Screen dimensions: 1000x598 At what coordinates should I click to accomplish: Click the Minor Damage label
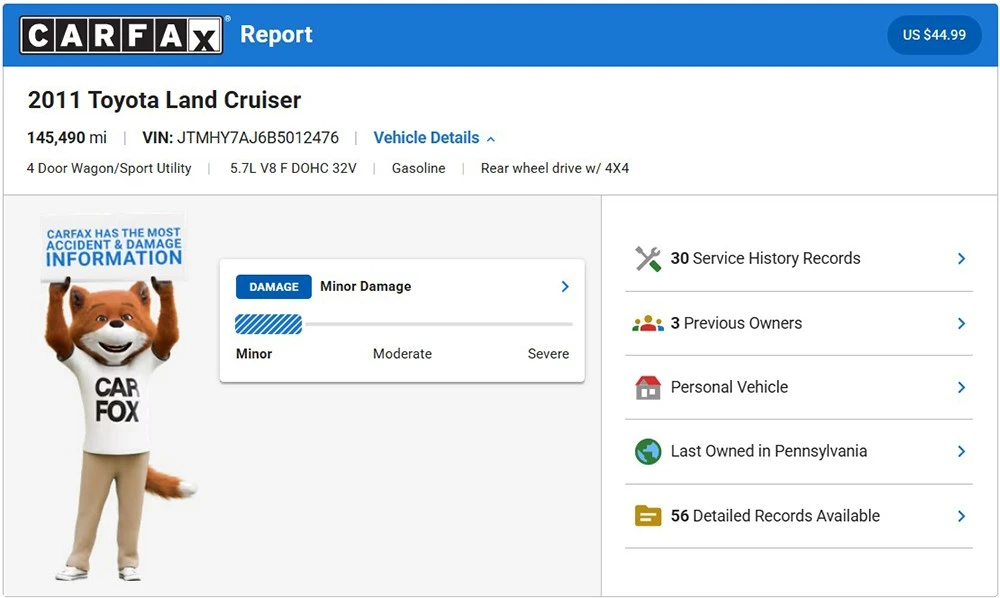pyautogui.click(x=365, y=287)
